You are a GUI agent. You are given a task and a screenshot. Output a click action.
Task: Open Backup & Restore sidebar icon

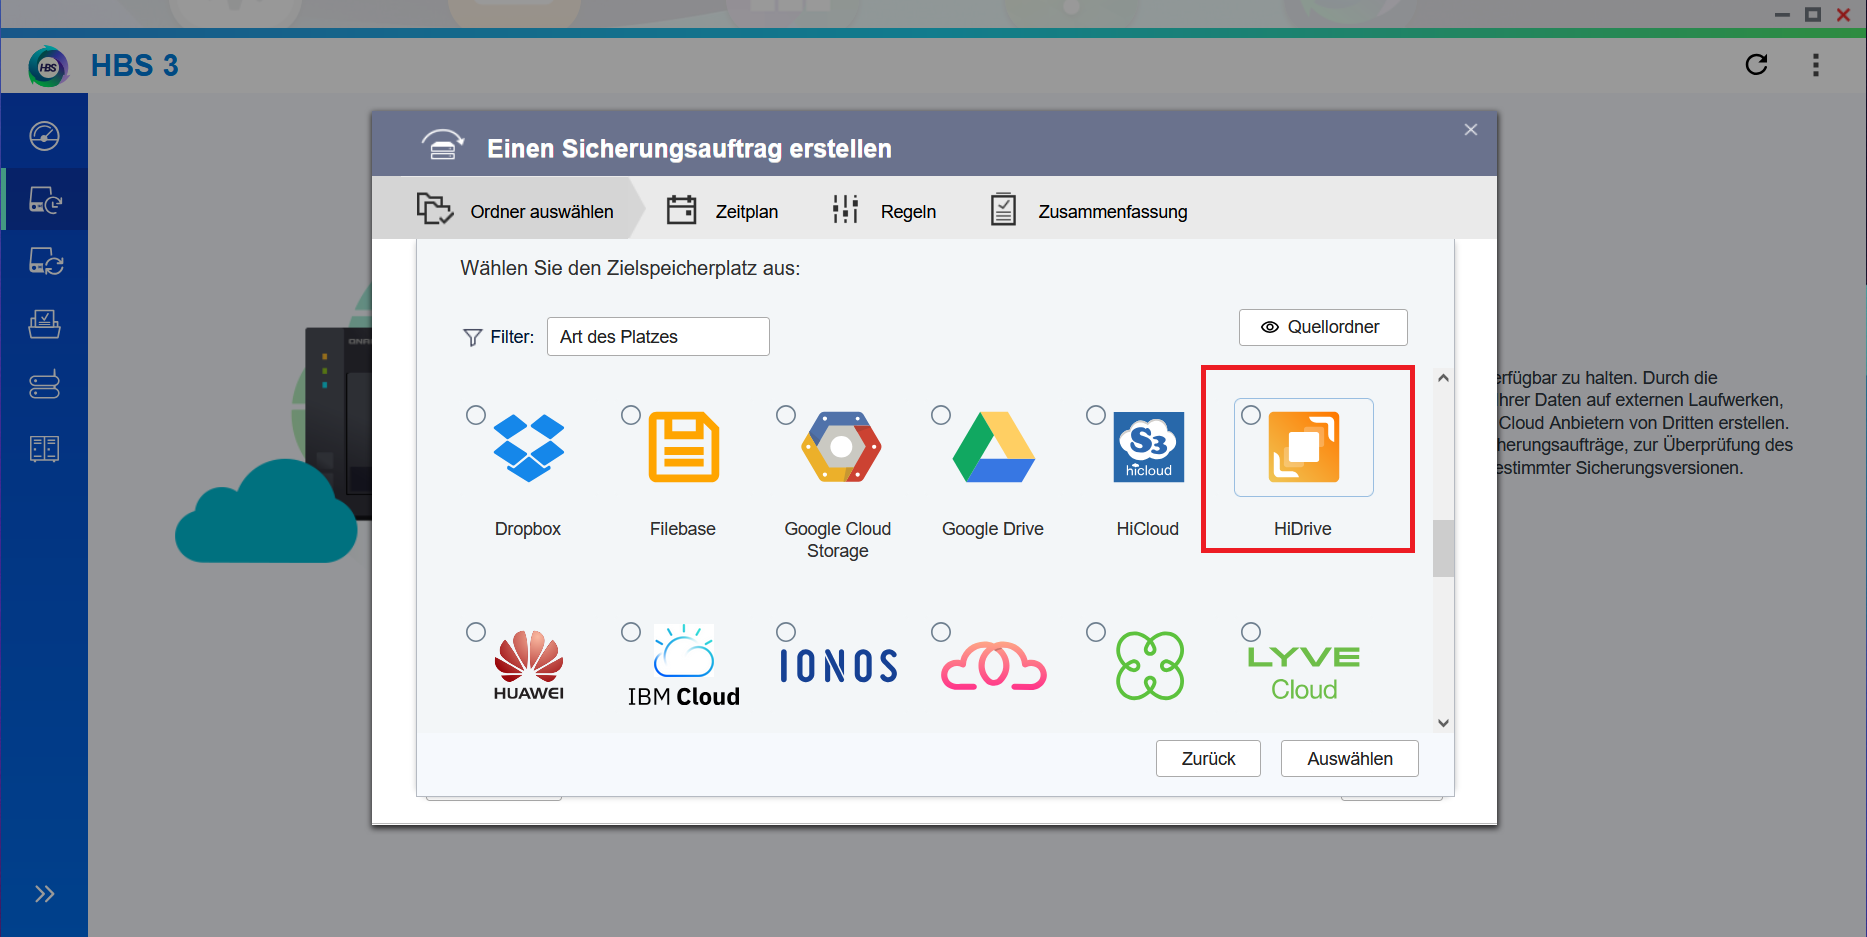pyautogui.click(x=44, y=200)
